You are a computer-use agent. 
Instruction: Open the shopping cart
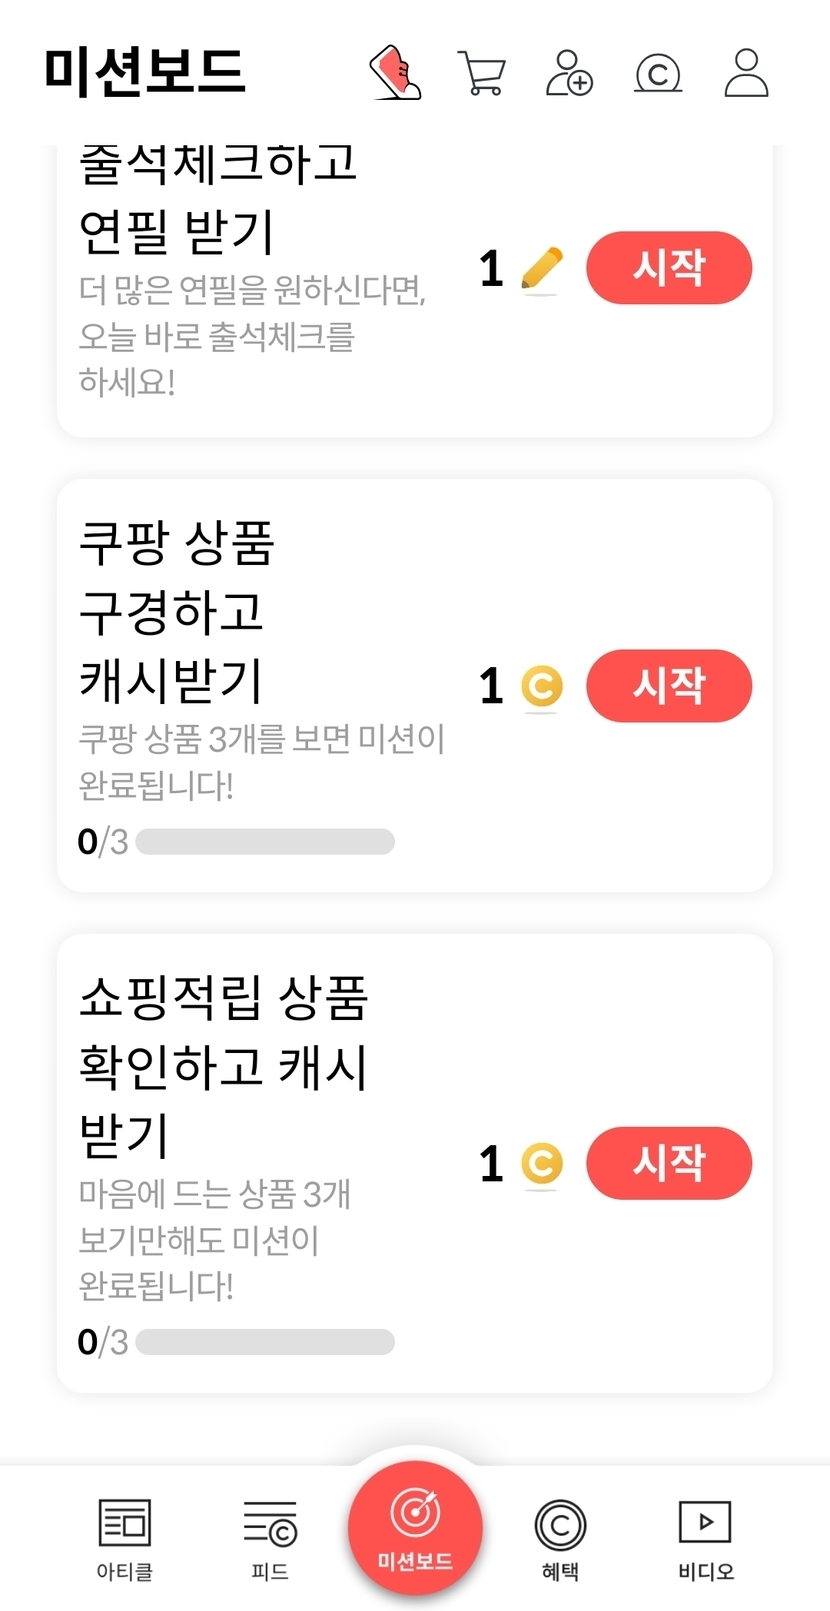tap(481, 73)
